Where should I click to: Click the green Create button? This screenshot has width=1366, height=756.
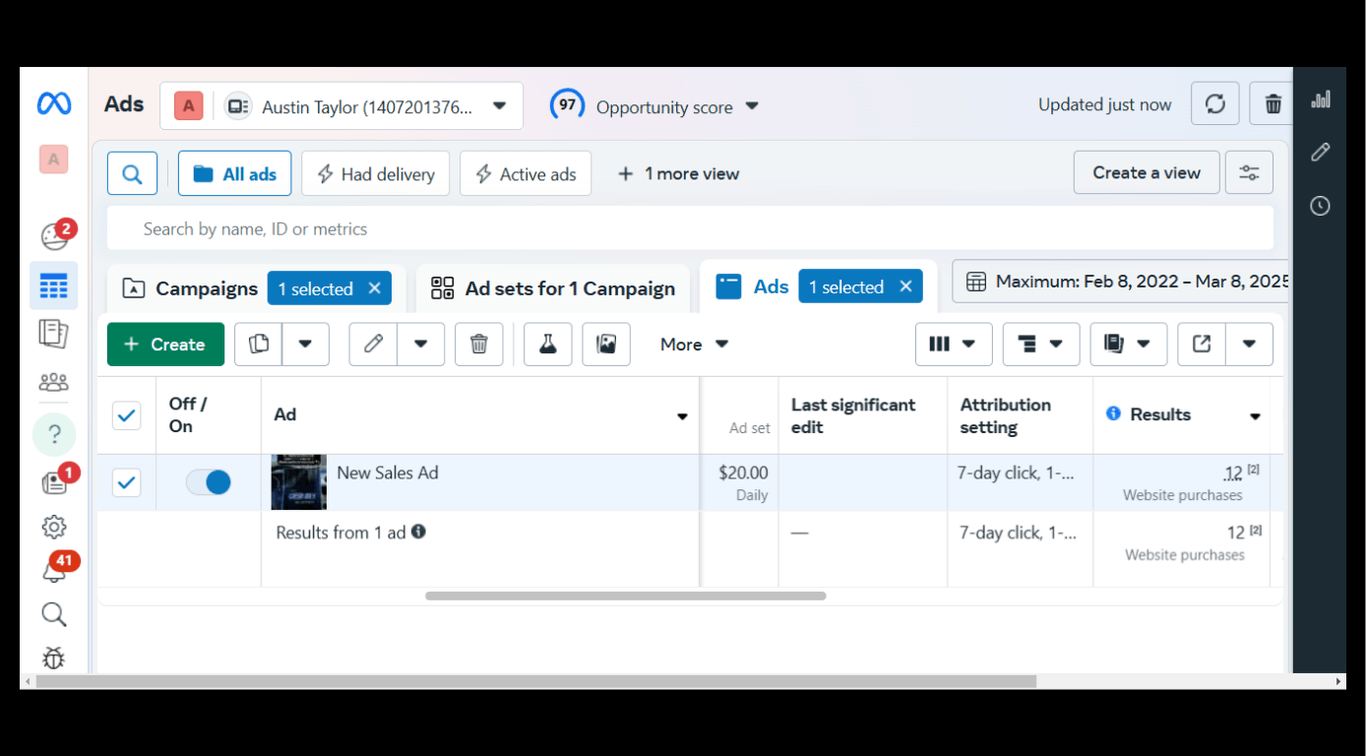[x=166, y=344]
